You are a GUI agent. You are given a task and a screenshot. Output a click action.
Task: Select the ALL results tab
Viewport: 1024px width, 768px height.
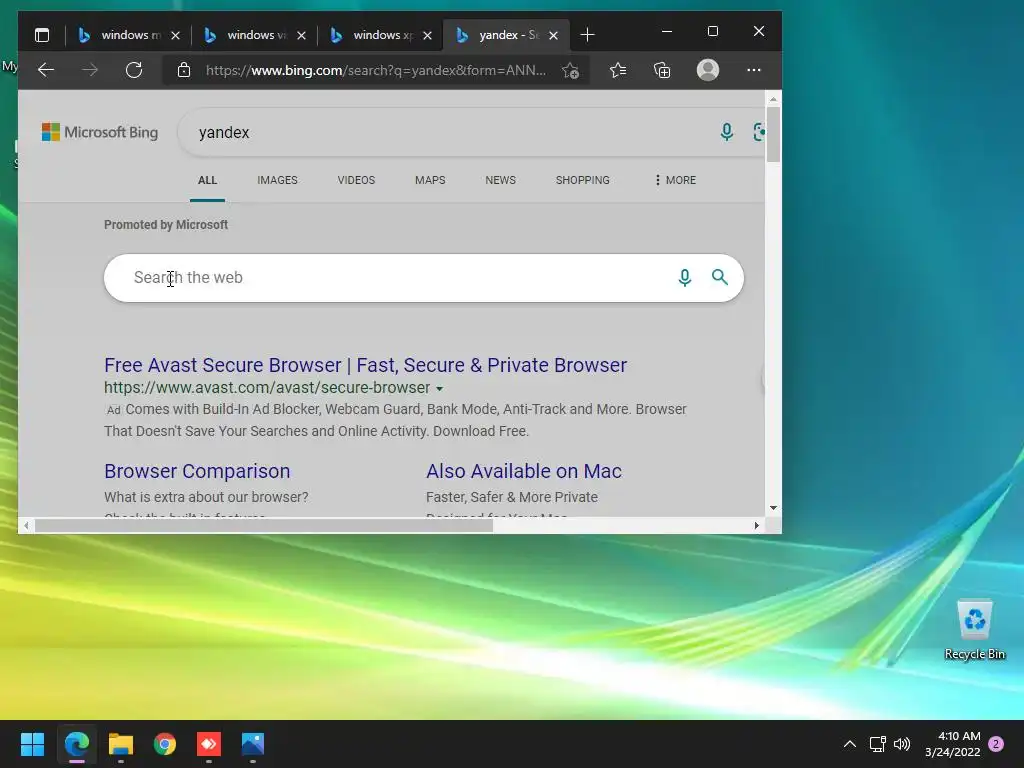[207, 180]
